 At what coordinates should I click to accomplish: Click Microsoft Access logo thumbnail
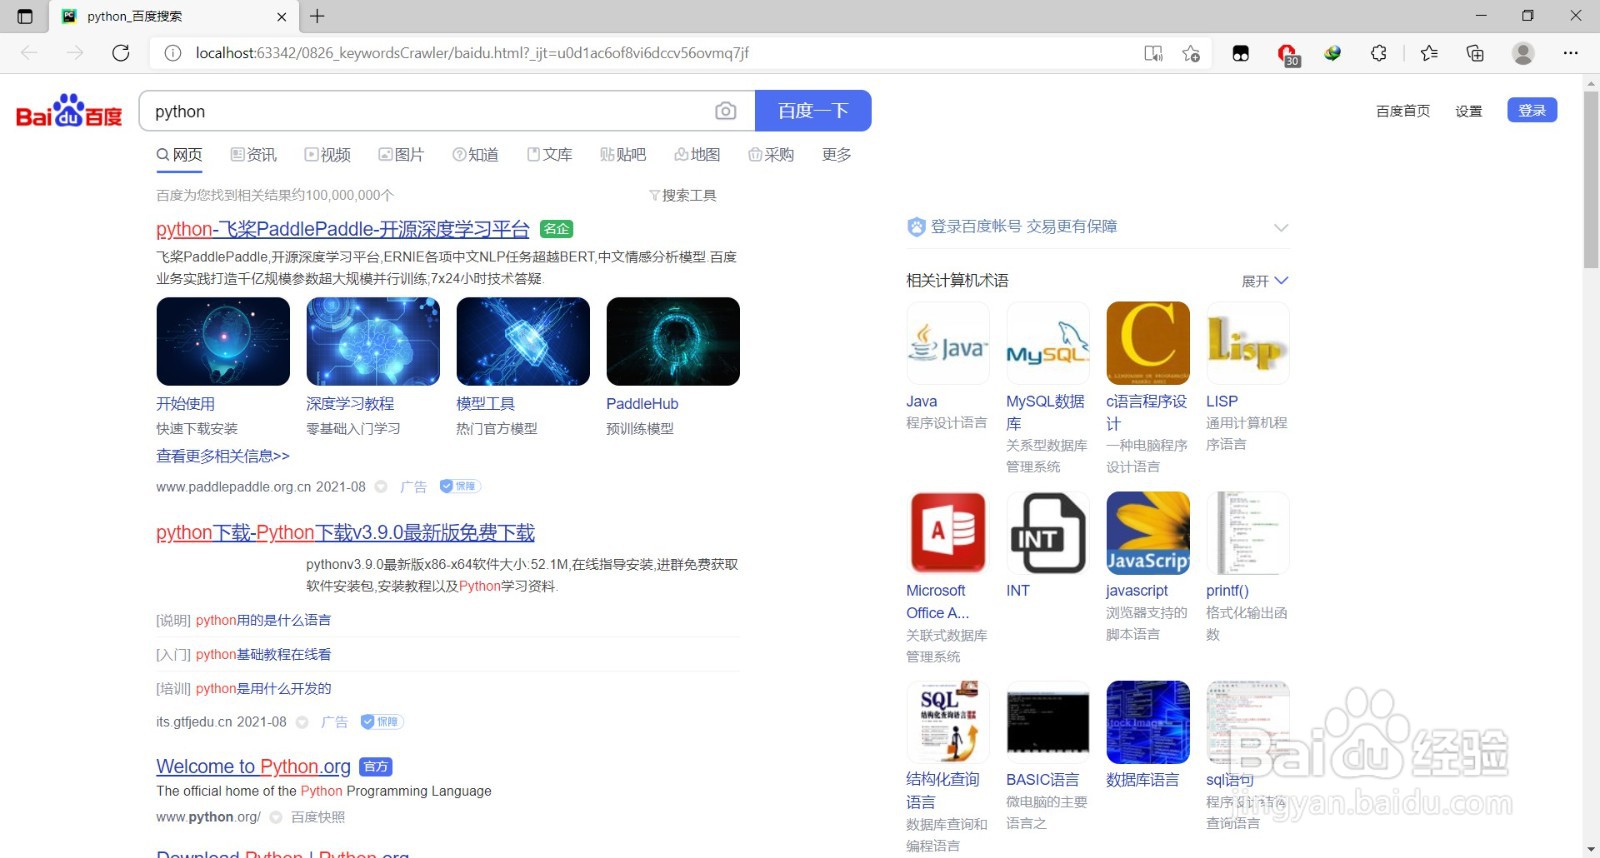point(948,533)
